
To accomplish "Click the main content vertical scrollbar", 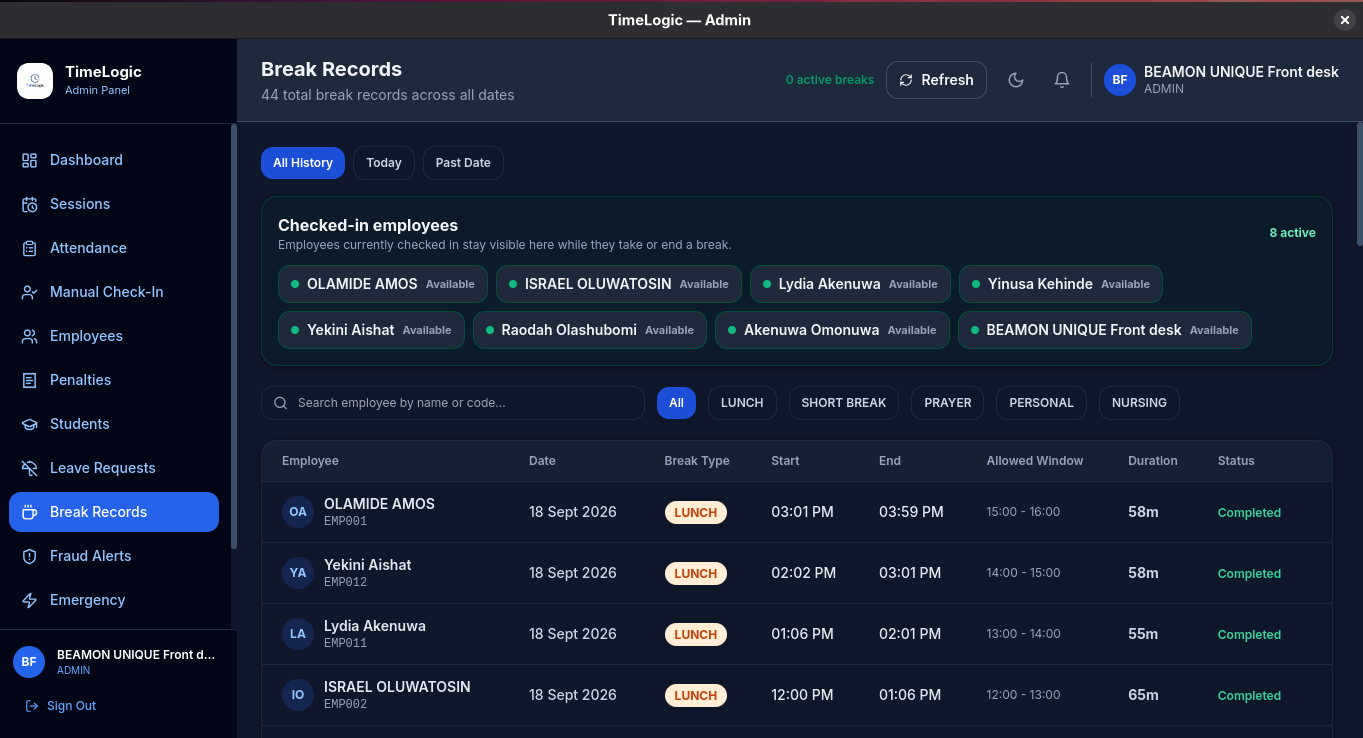I will tap(1359, 185).
